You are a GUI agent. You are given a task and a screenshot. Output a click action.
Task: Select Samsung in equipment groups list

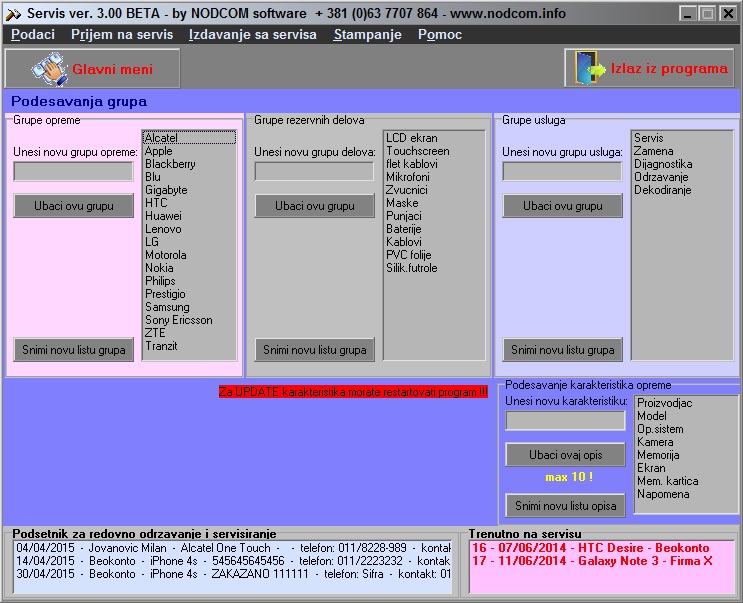click(189, 307)
